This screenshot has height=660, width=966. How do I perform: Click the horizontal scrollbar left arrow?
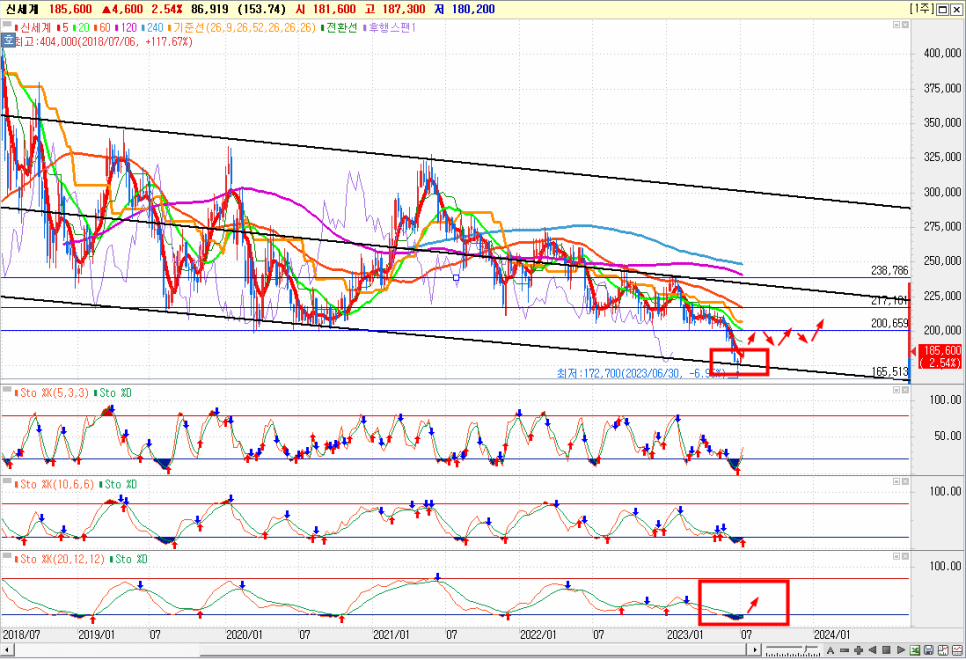point(6,650)
